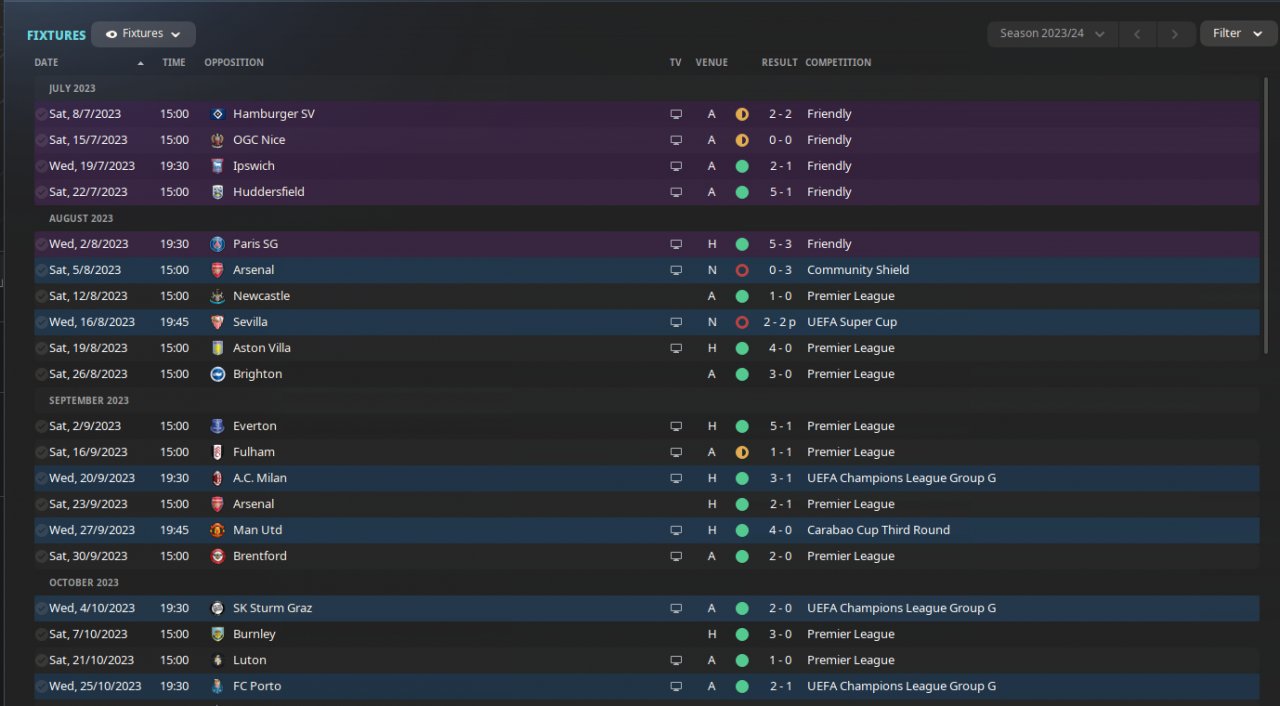Toggle the check circle beside Wed, 2/8/2023

[41, 244]
